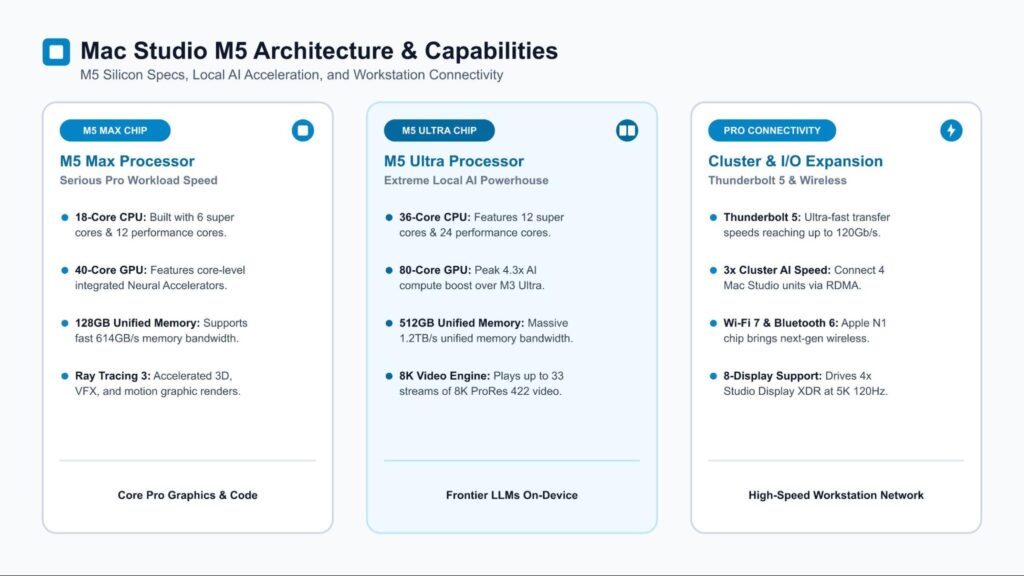Click the 8-Display Support bullet text
This screenshot has width=1024, height=576.
[x=805, y=383]
